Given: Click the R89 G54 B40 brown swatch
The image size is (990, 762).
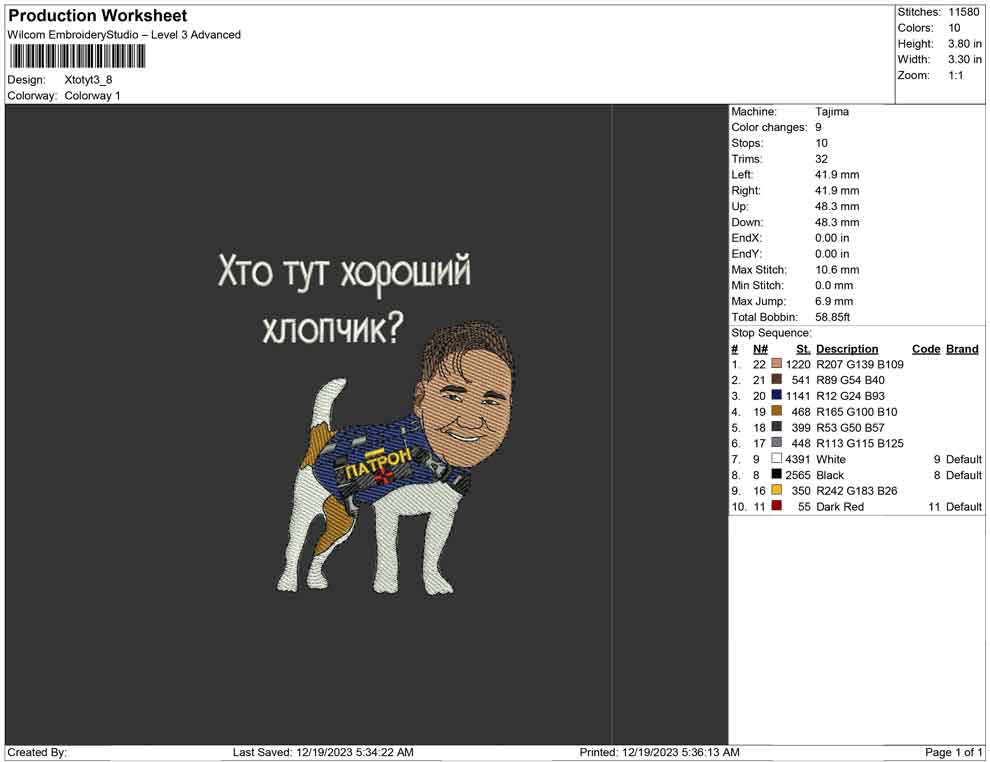Looking at the screenshot, I should point(777,379).
